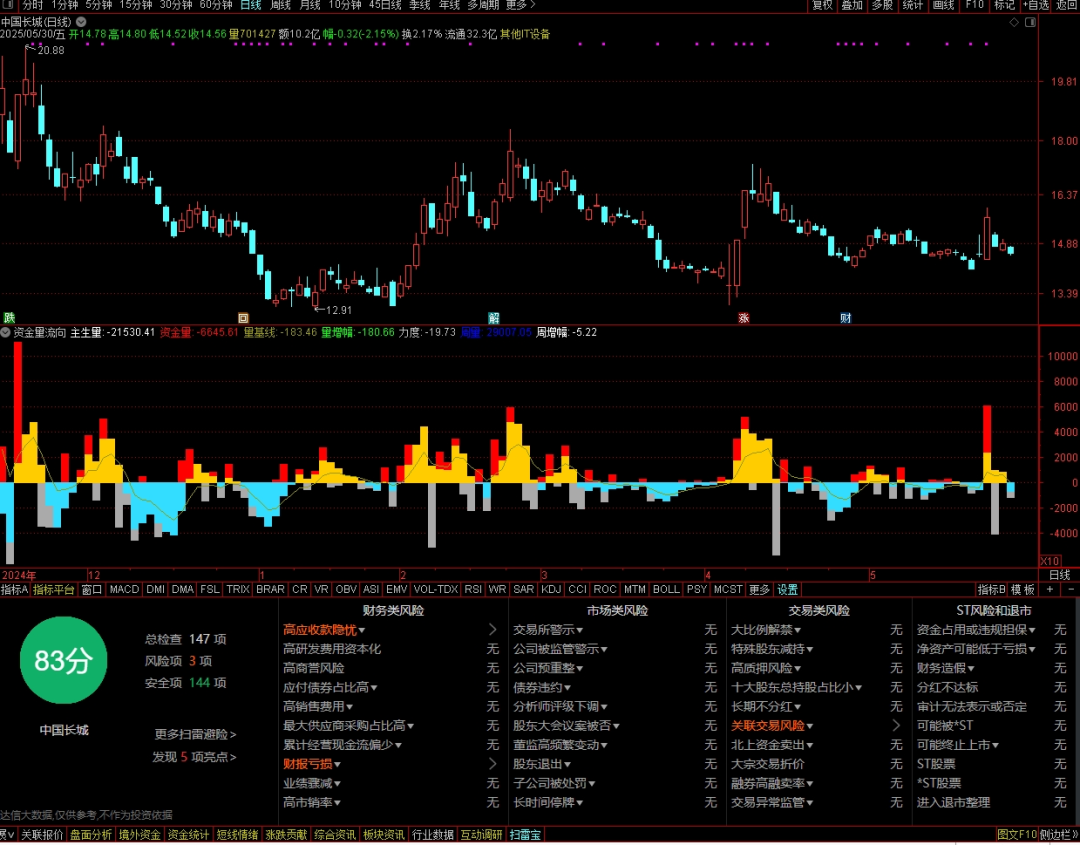Select the MACD indicator tab
Image resolution: width=1080 pixels, height=845 pixels.
(x=125, y=590)
